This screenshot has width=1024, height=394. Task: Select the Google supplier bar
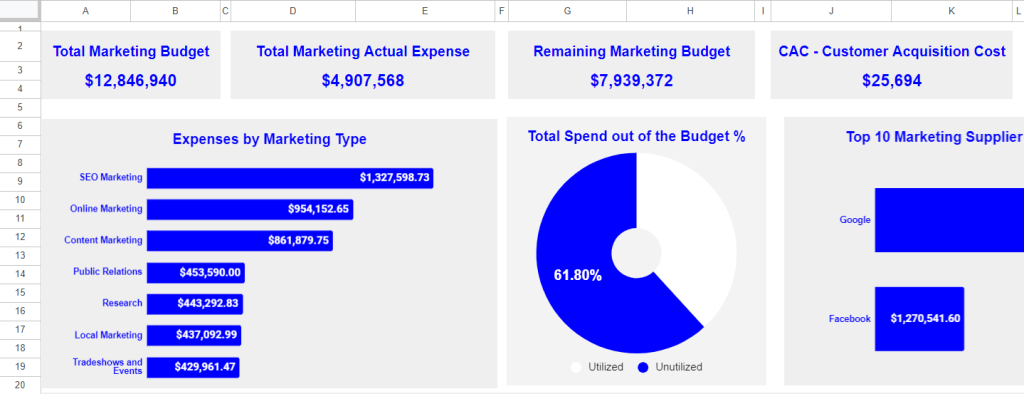(x=950, y=220)
